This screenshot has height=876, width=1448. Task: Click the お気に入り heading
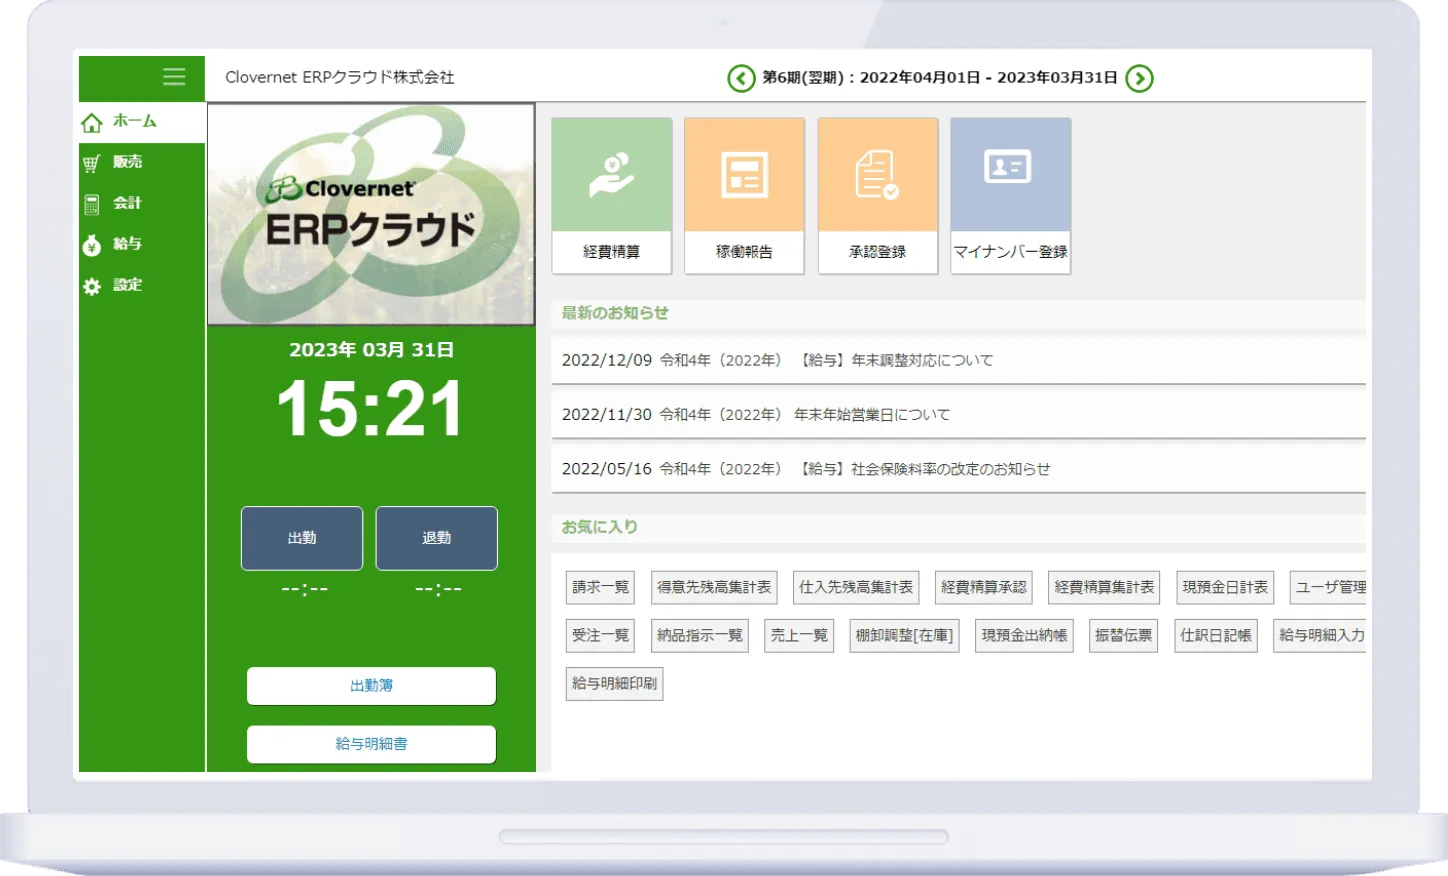click(599, 527)
